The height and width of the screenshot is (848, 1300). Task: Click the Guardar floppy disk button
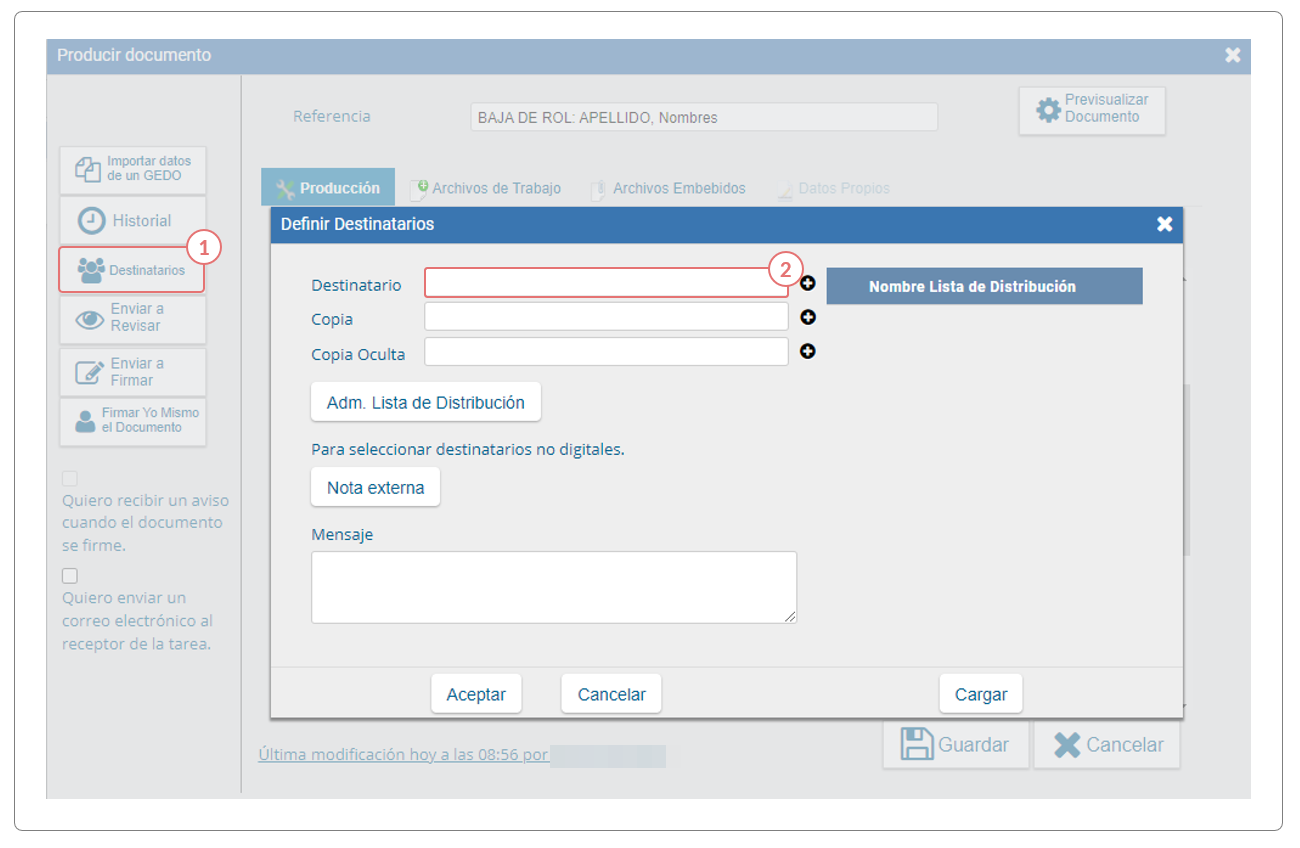(956, 745)
